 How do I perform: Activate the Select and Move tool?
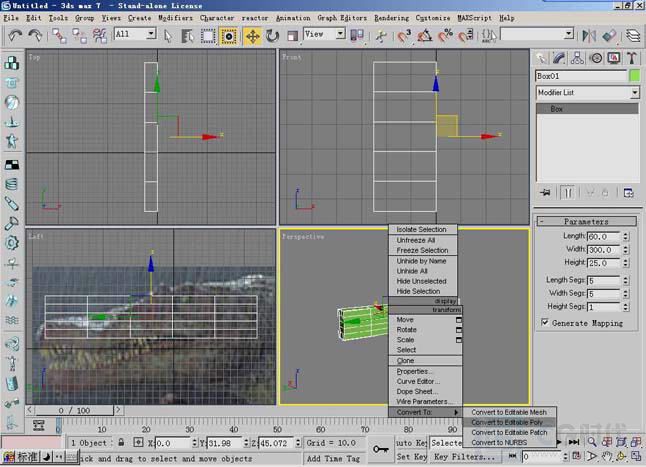252,36
